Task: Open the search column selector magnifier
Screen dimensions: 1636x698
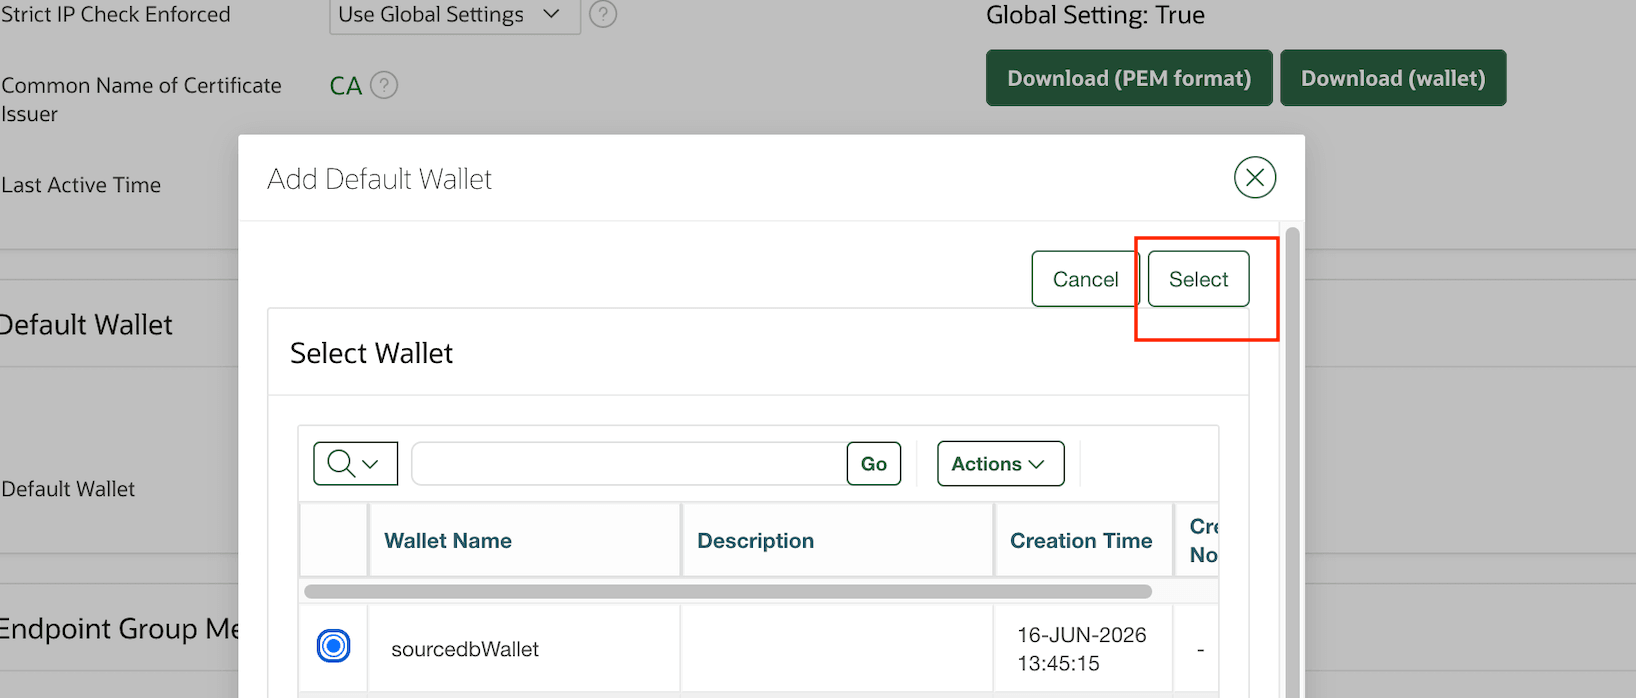Action: [355, 464]
